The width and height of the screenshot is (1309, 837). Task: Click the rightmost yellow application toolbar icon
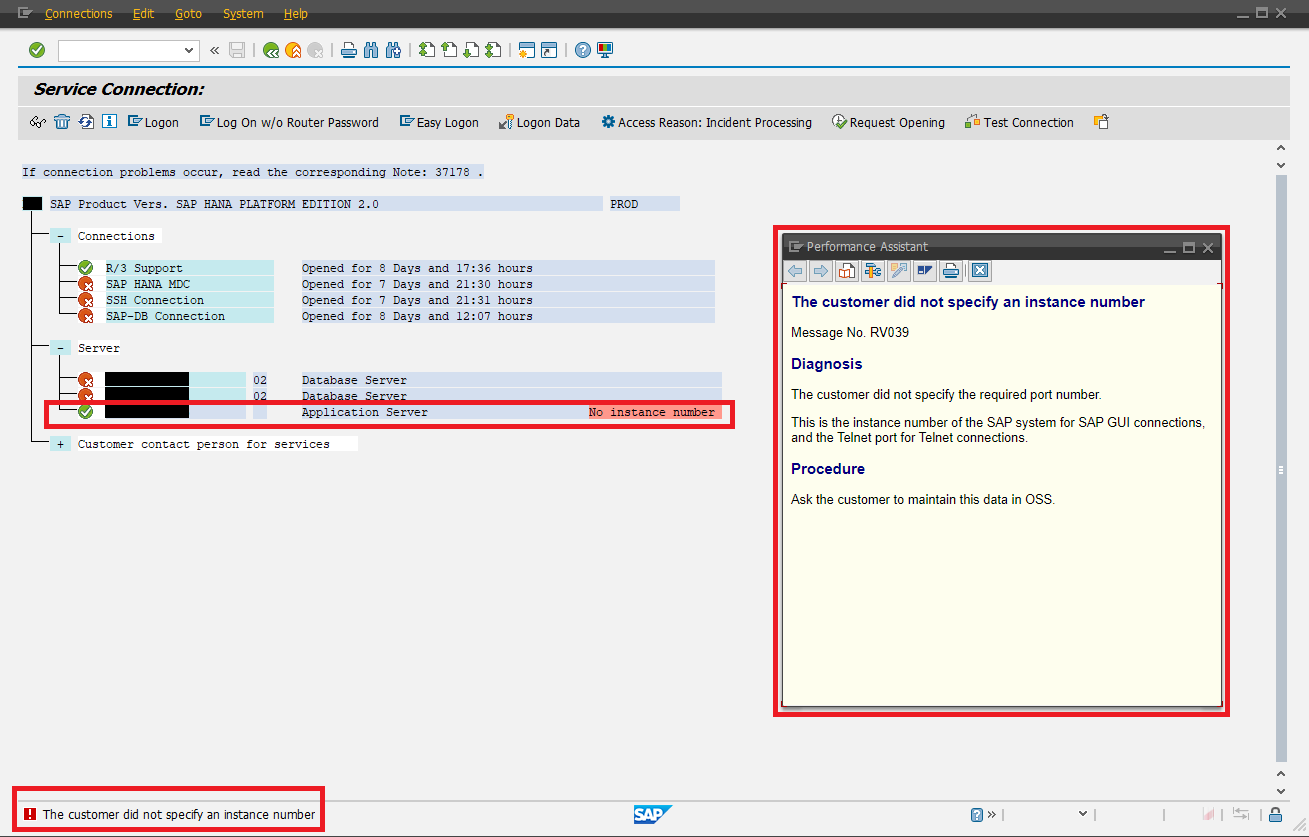point(1101,122)
